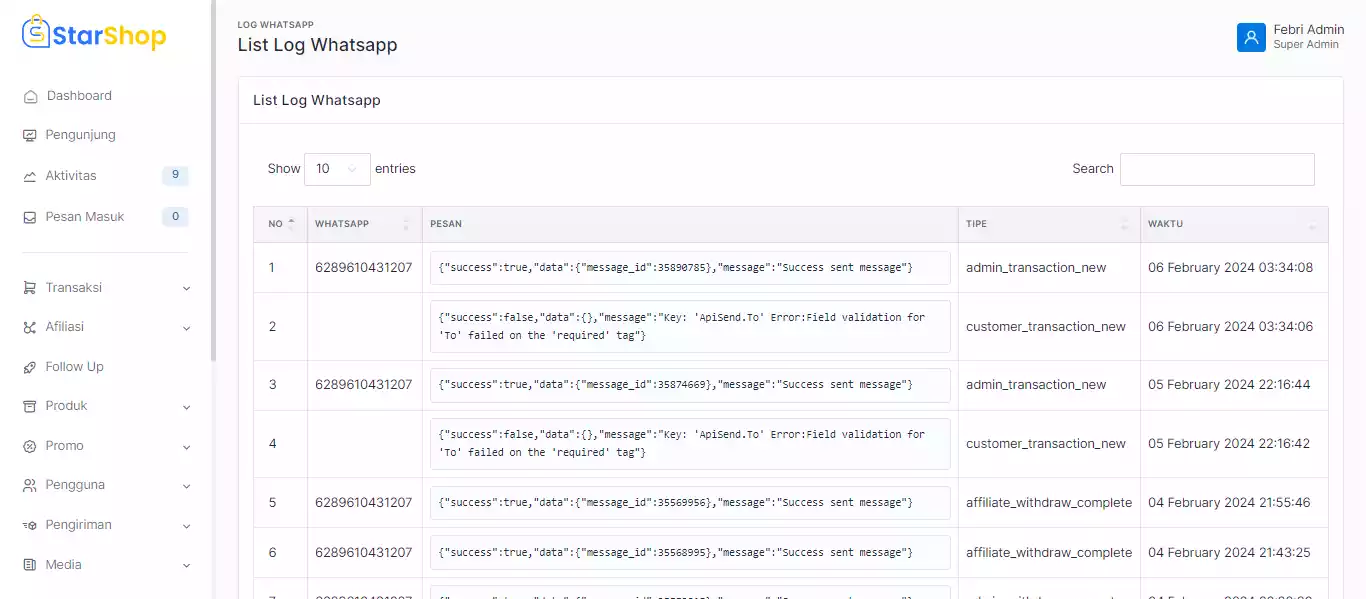Click the Aktivitas chart icon
The height and width of the screenshot is (599, 1366).
click(x=30, y=176)
